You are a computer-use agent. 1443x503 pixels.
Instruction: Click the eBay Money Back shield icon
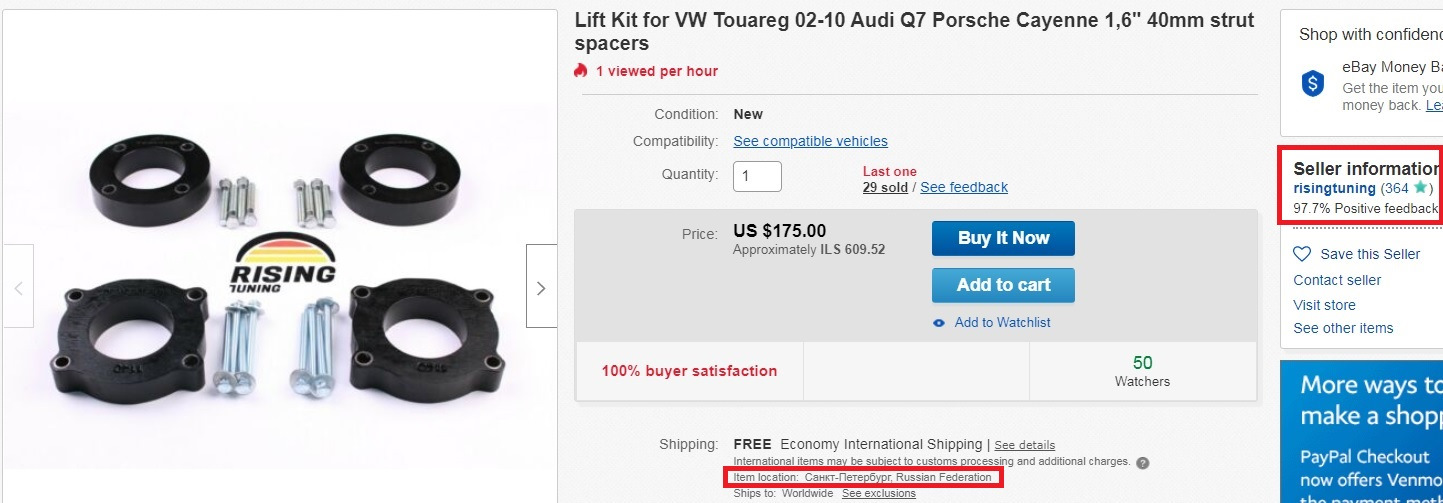tap(1313, 84)
